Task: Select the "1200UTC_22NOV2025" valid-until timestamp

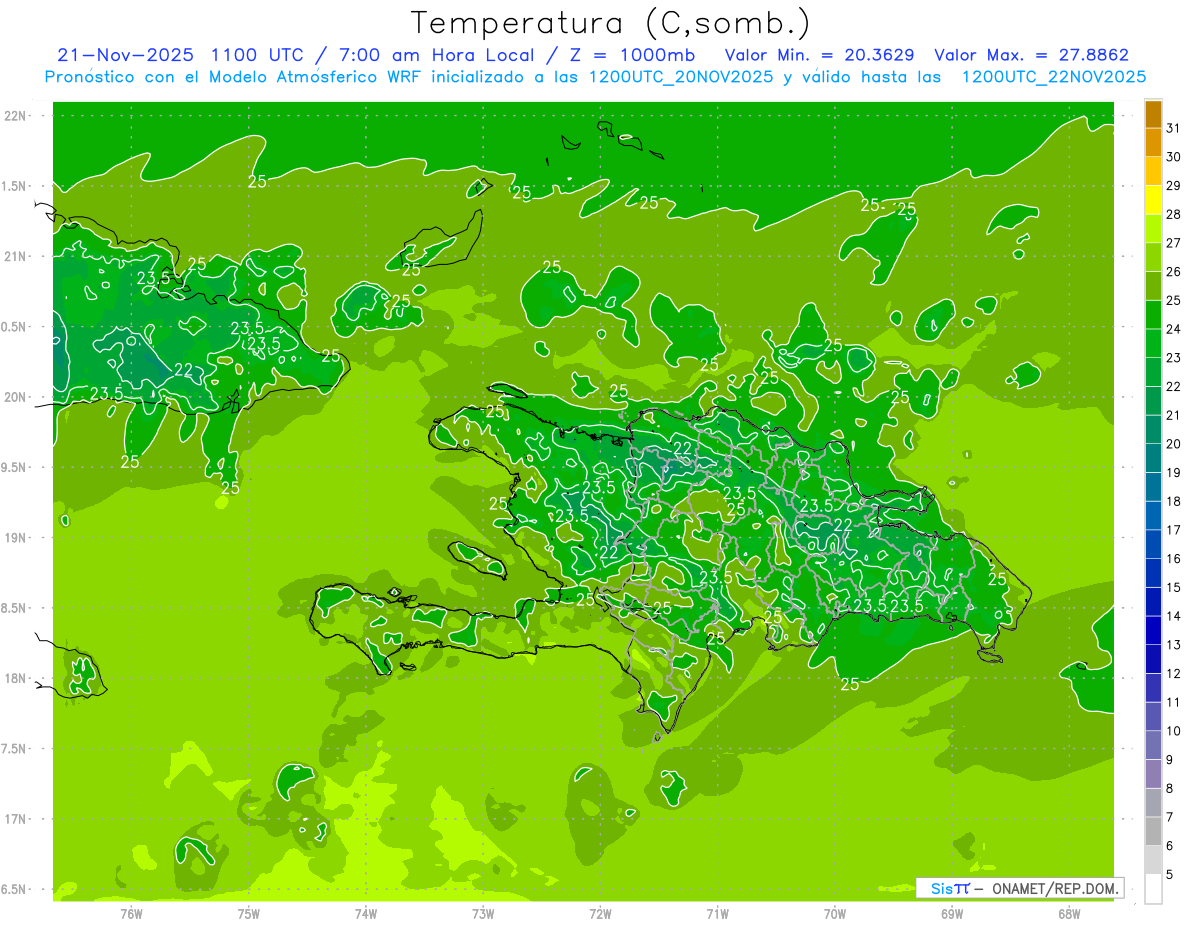Action: click(1053, 77)
